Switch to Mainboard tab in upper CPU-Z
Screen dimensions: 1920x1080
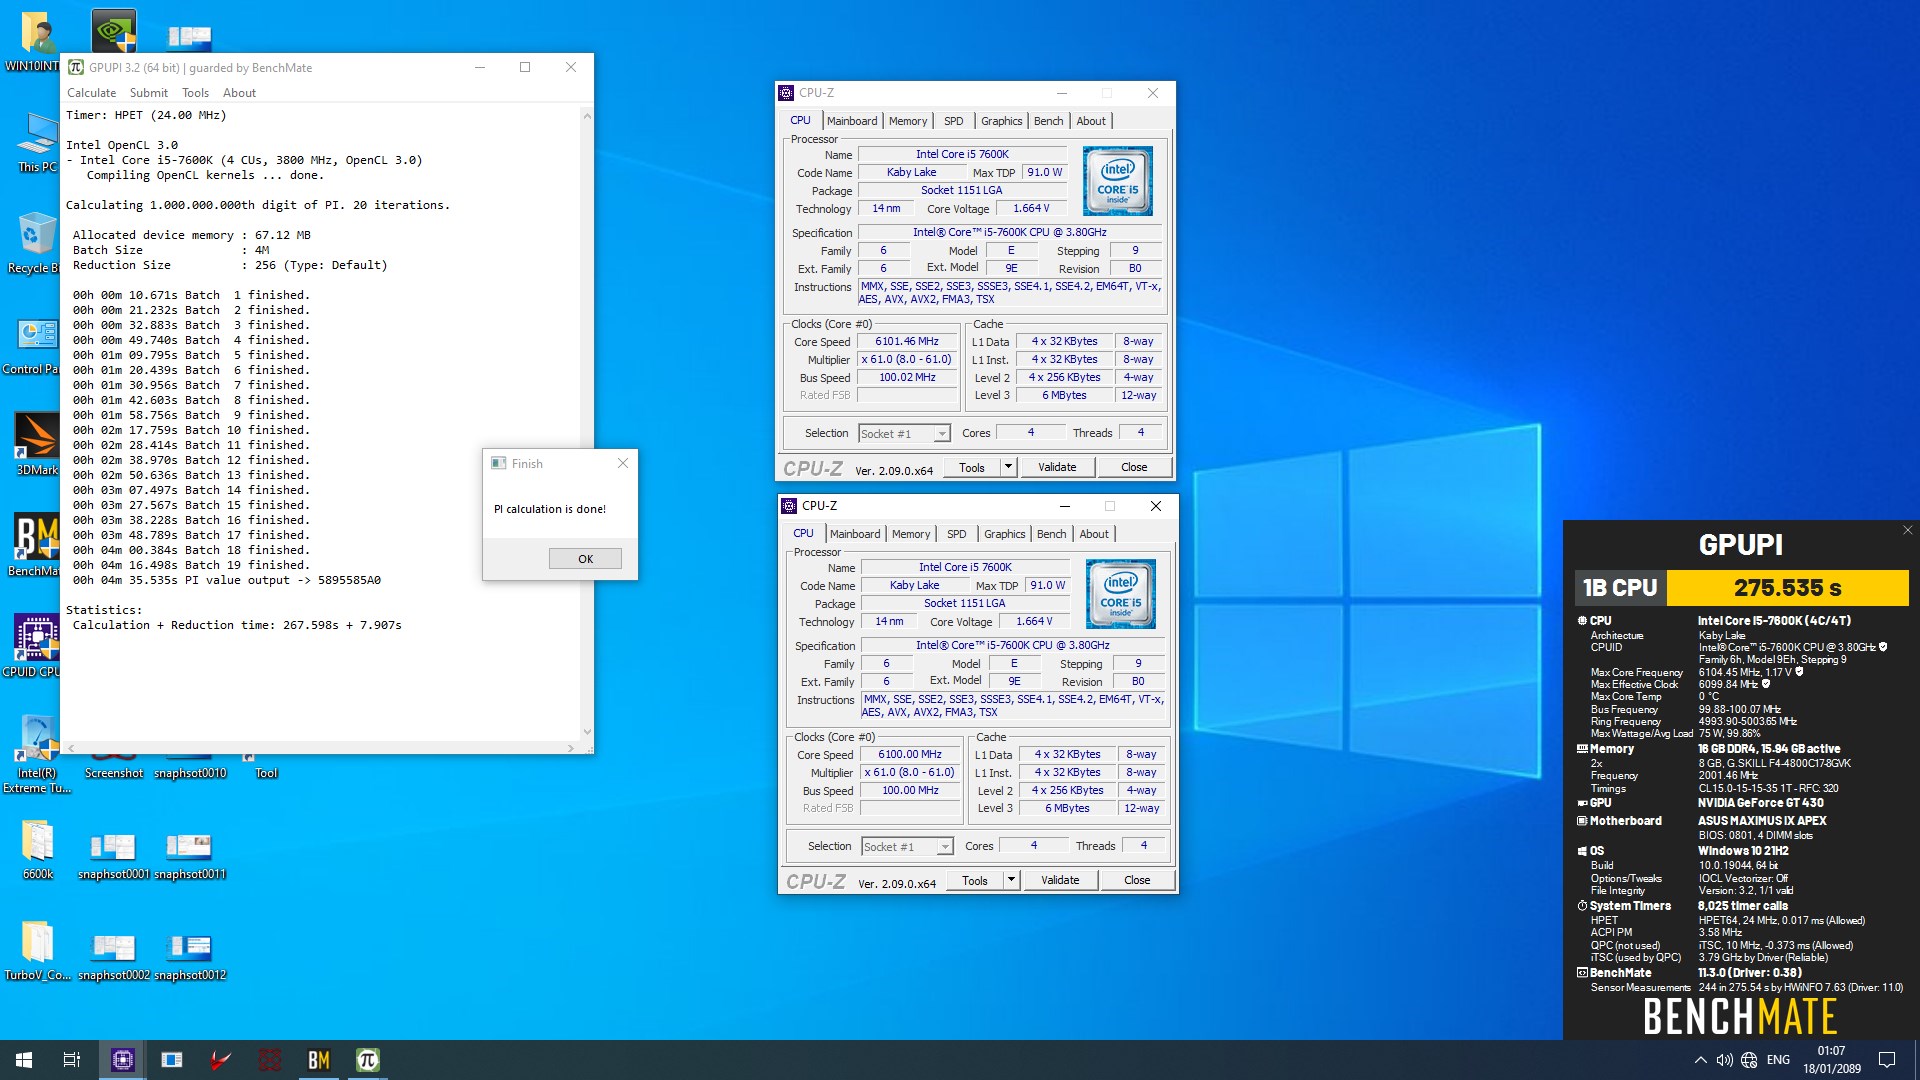(852, 121)
